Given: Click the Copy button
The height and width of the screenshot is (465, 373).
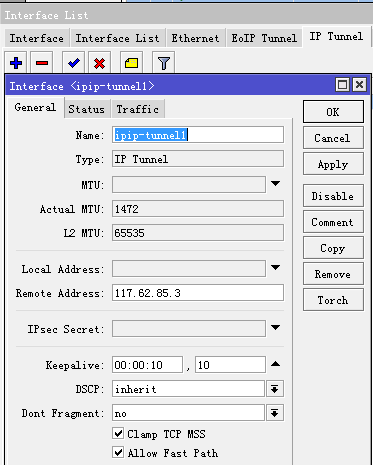Looking at the screenshot, I should (333, 248).
